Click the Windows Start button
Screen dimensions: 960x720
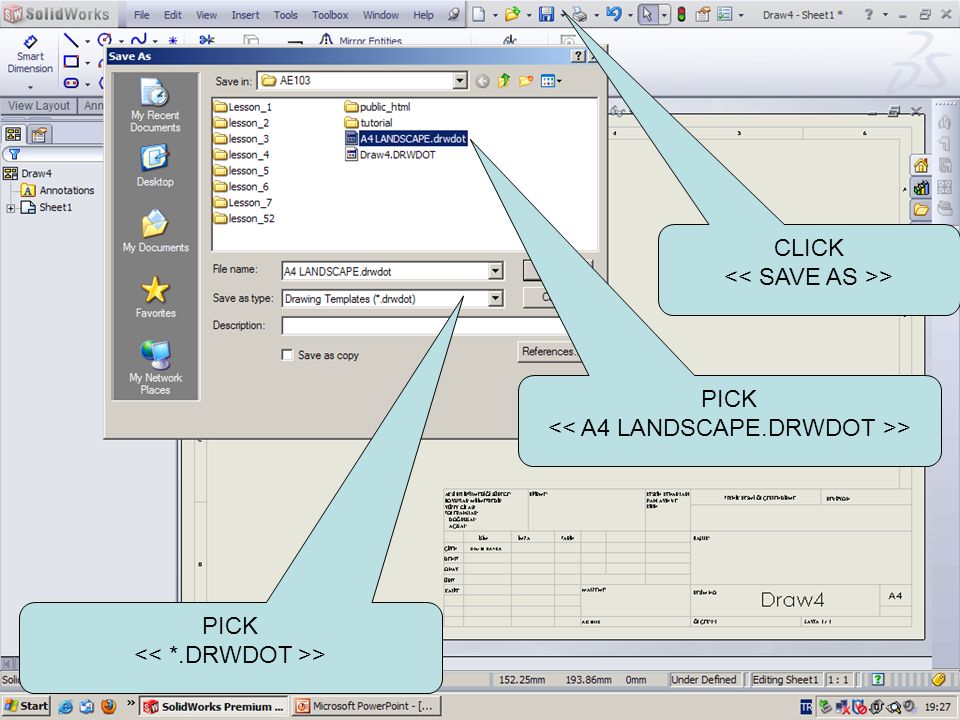click(x=26, y=707)
